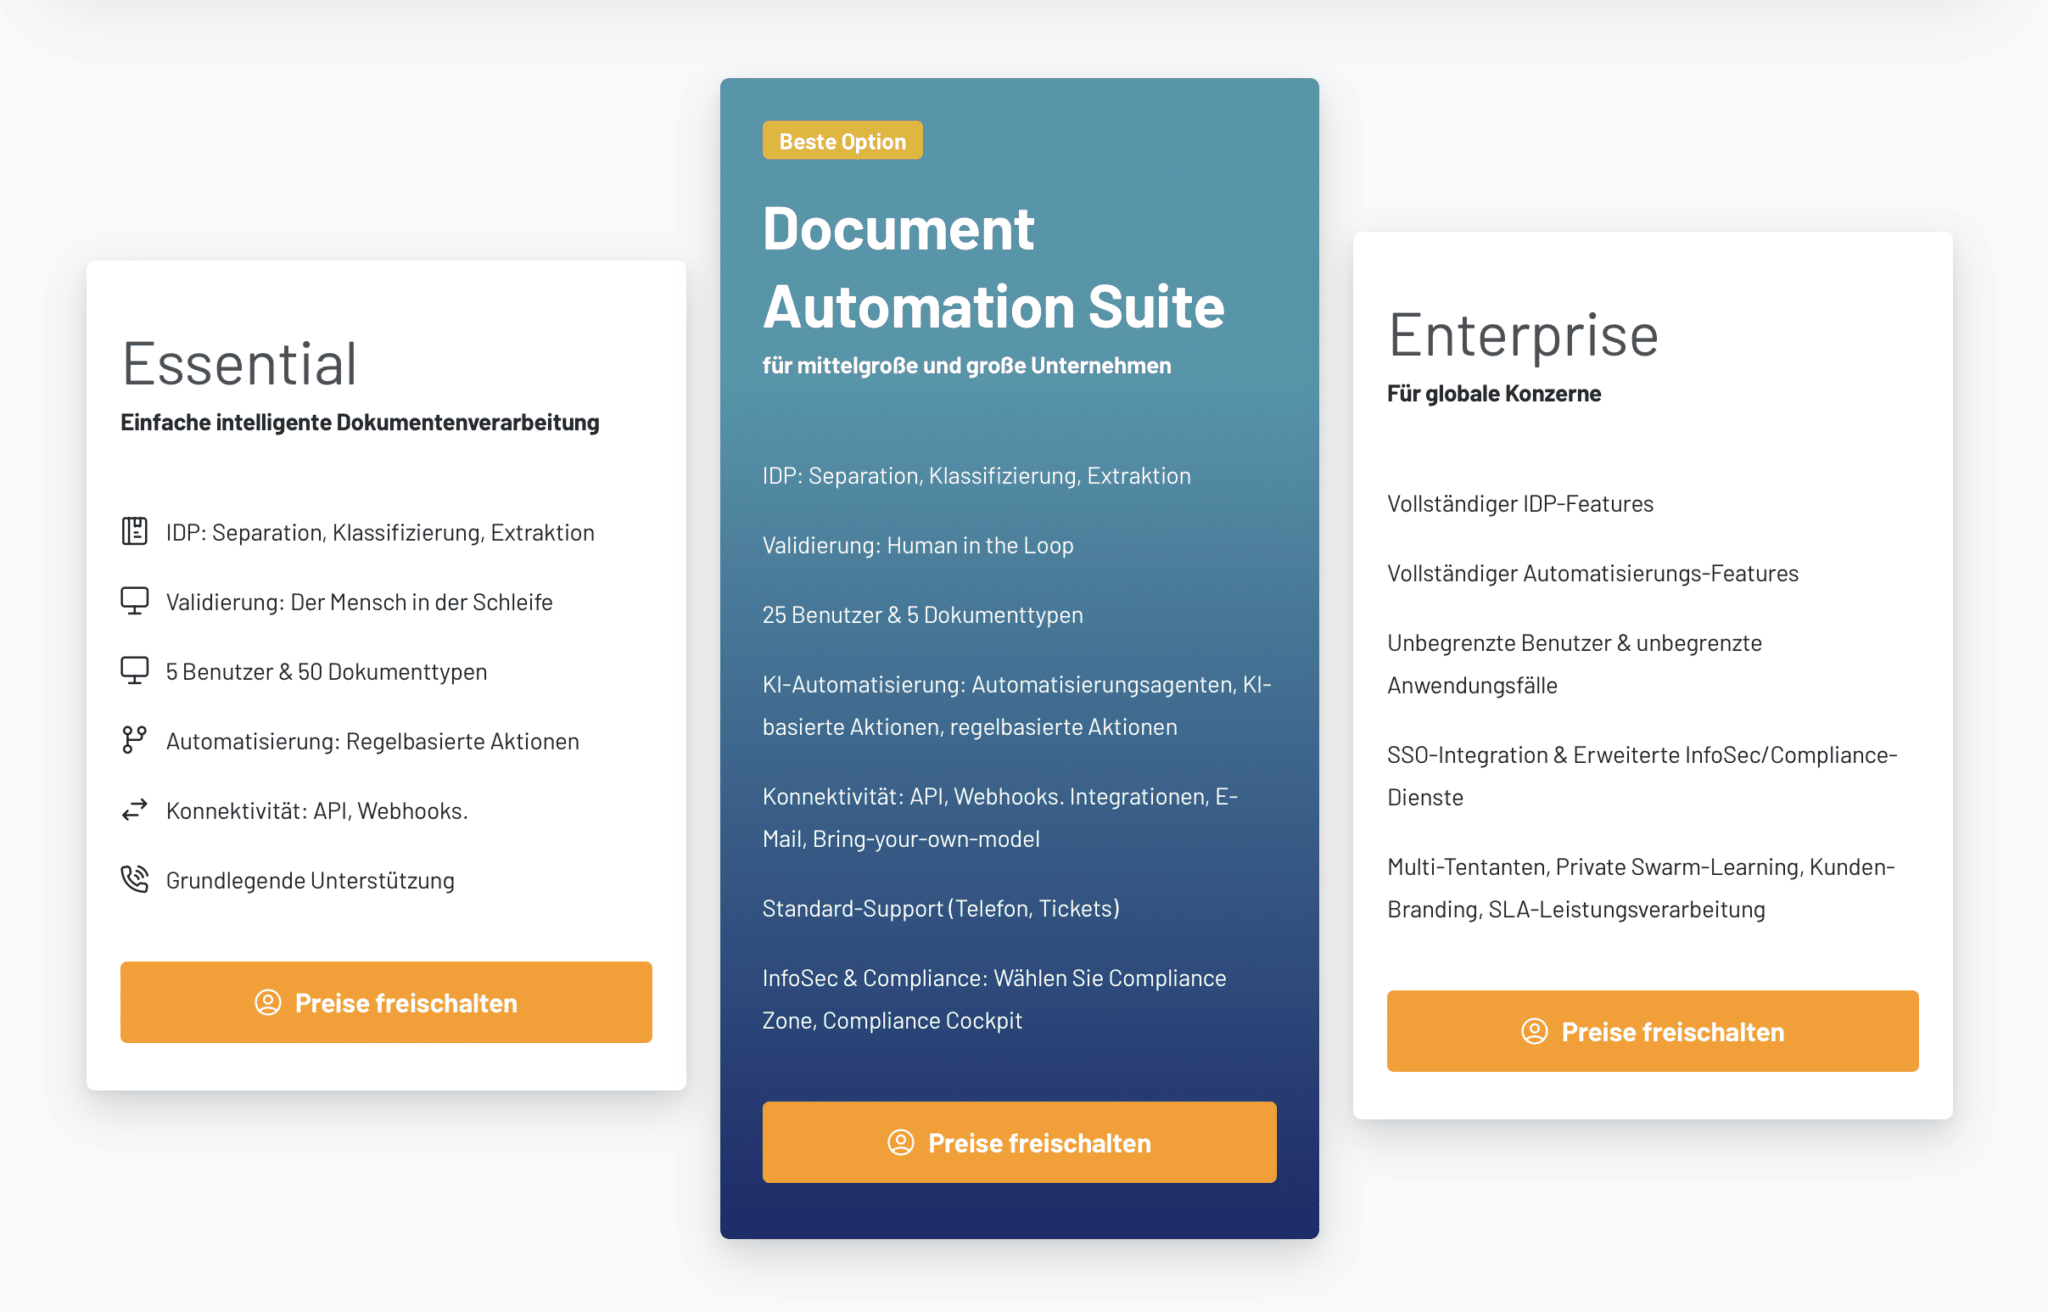Image resolution: width=2048 pixels, height=1312 pixels.
Task: Click 25 Benutzer & 5 Dokumenttypen line
Action: click(x=922, y=615)
